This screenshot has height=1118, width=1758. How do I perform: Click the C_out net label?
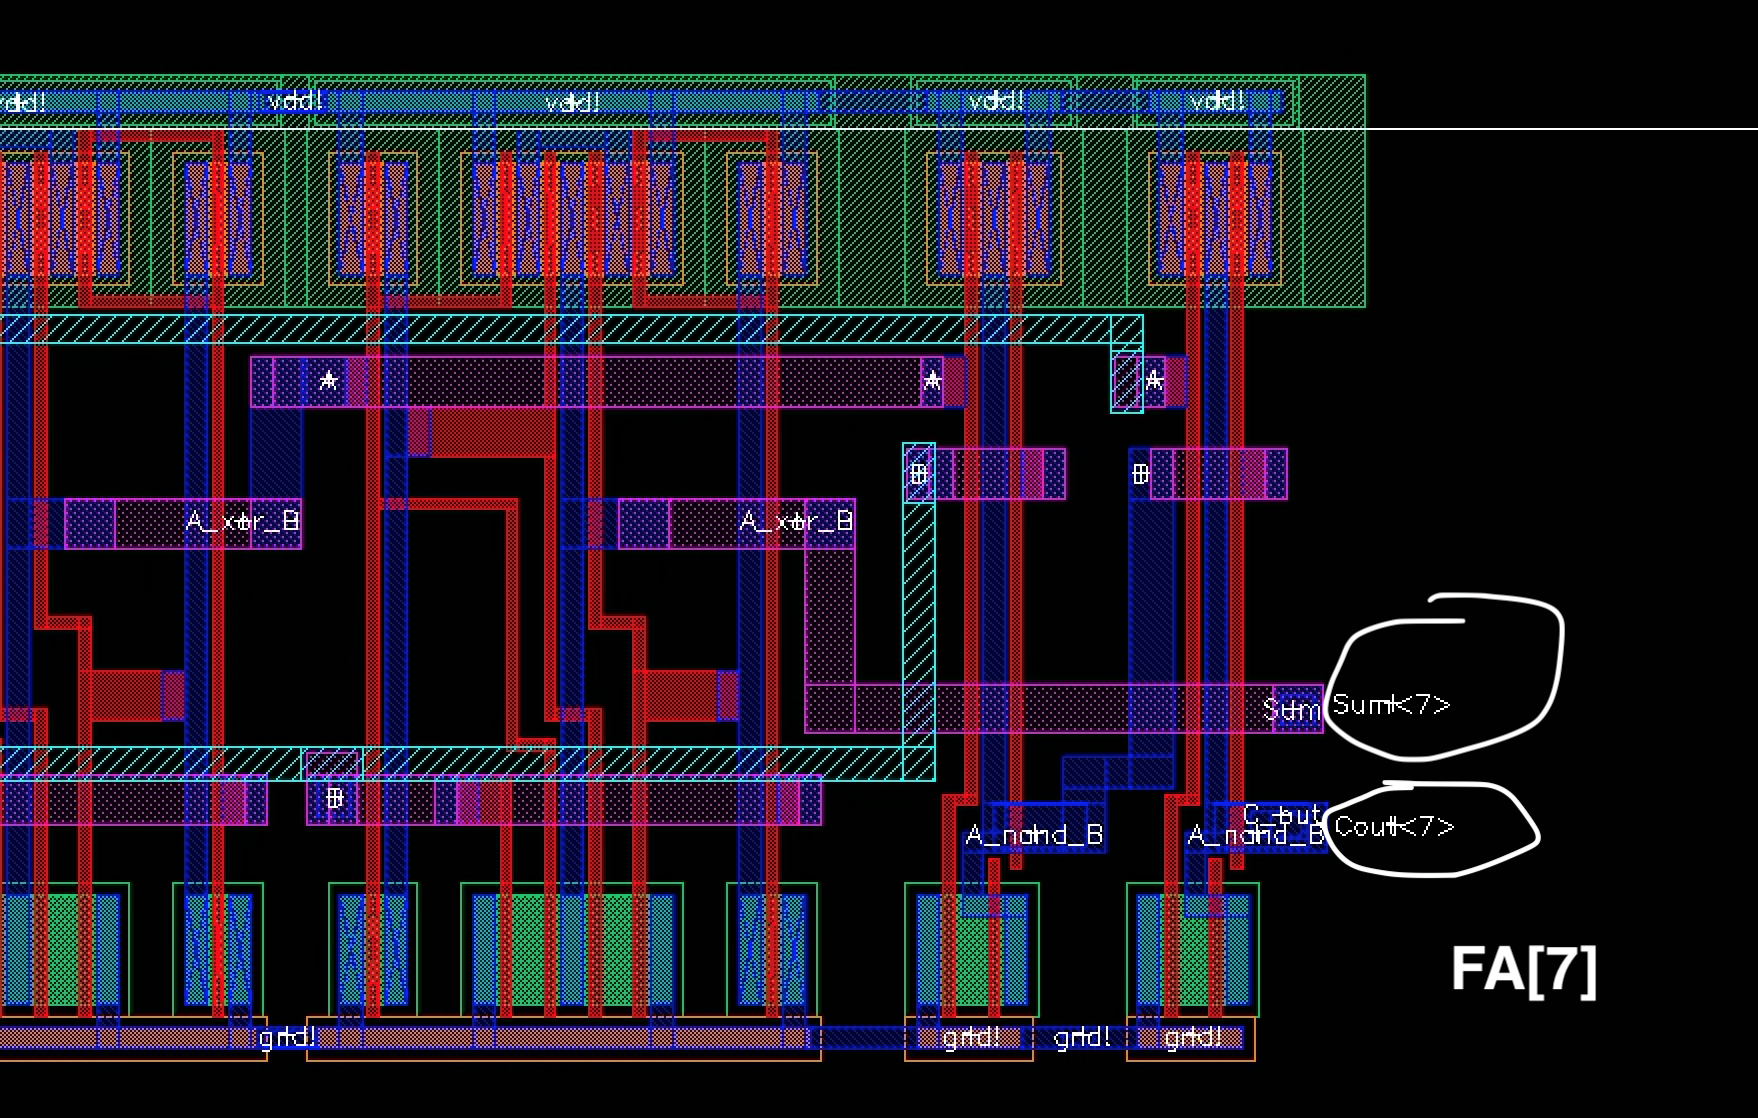tap(1283, 814)
